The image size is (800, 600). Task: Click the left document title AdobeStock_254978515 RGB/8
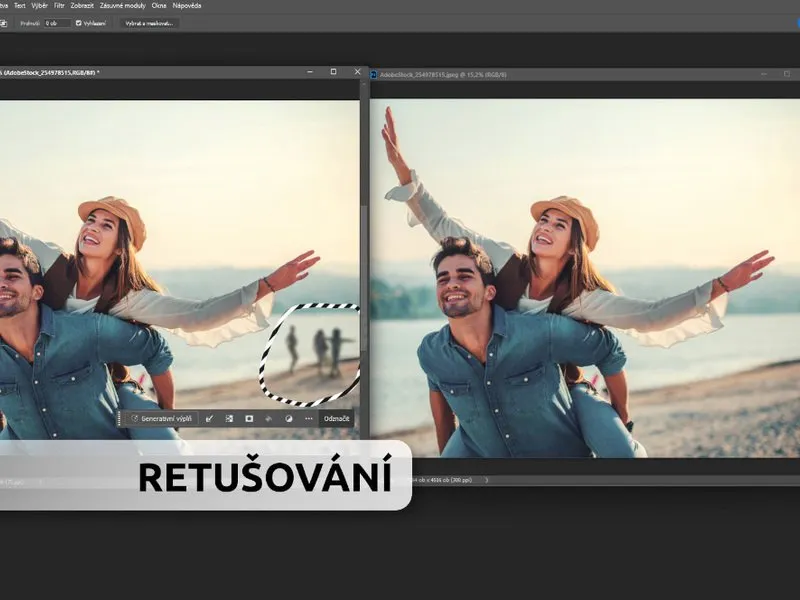click(x=49, y=72)
